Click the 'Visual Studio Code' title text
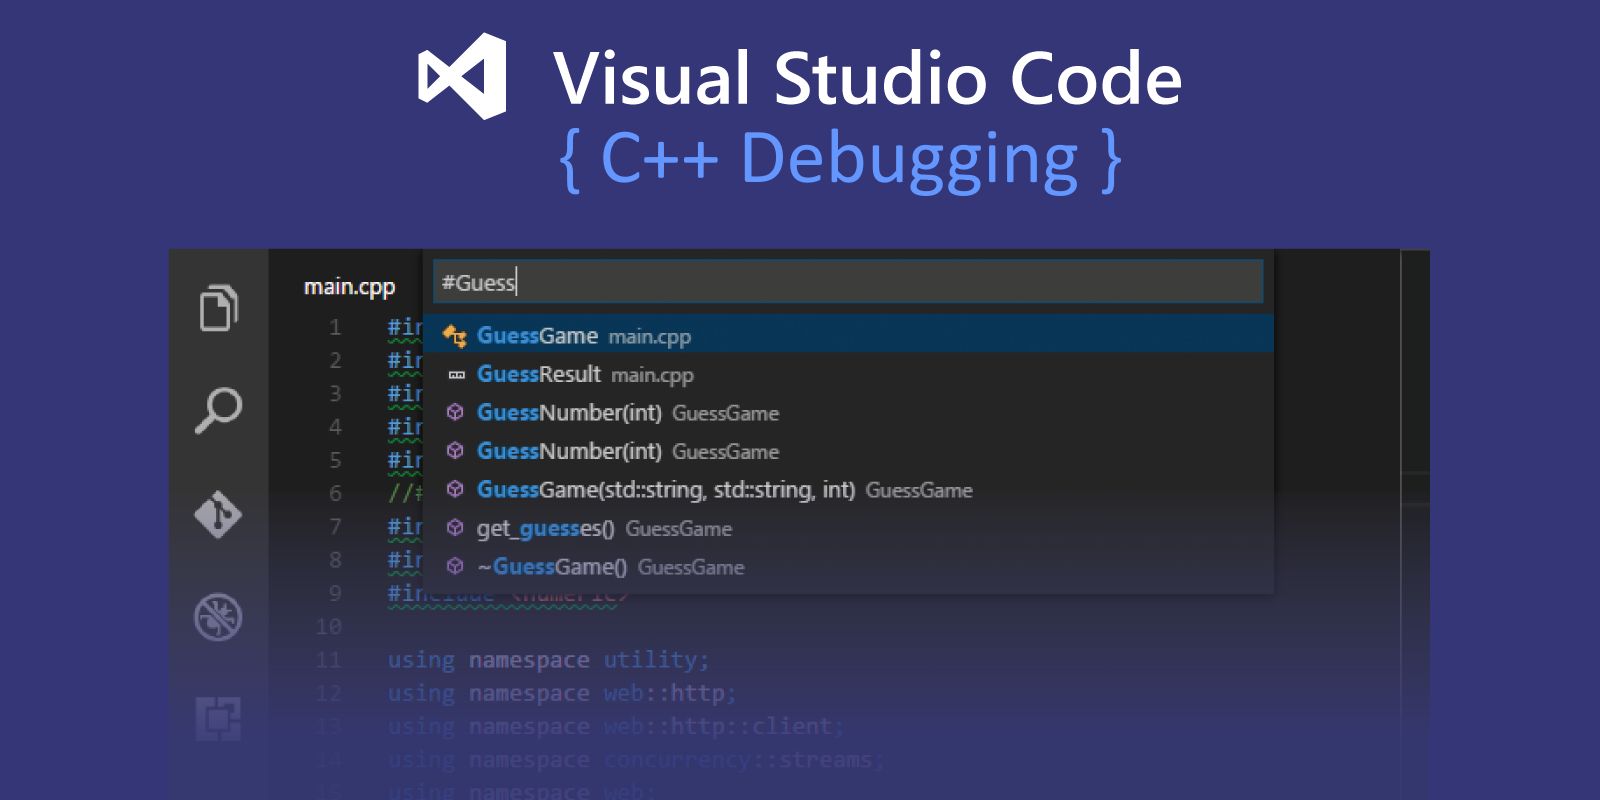Viewport: 1600px width, 800px height. (x=868, y=78)
